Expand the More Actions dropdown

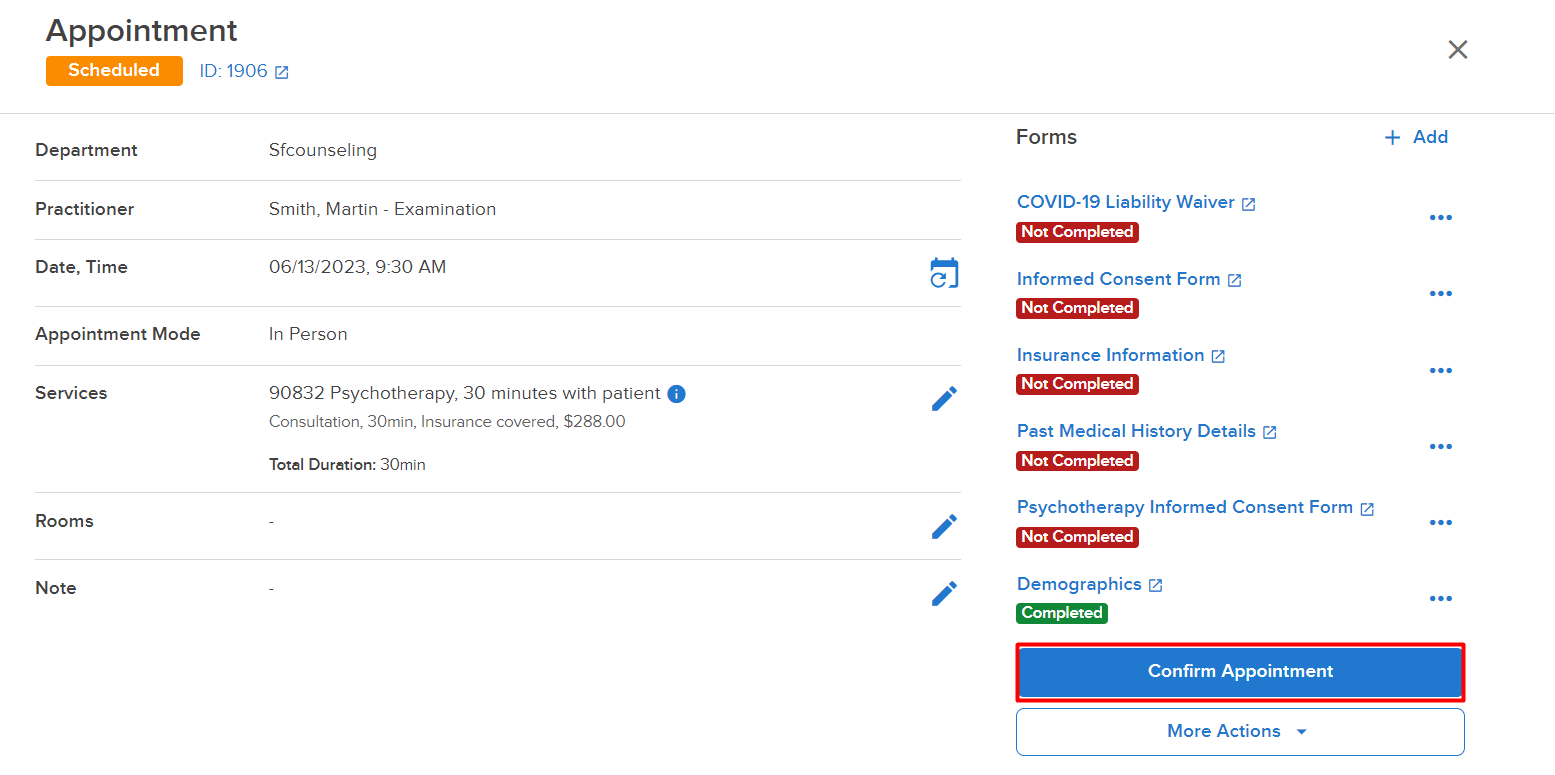pyautogui.click(x=1239, y=731)
